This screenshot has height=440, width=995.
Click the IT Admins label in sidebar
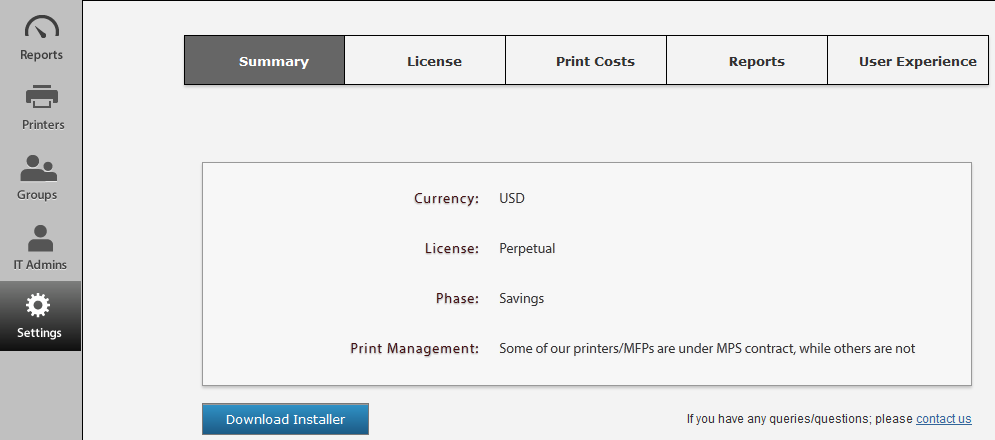[x=40, y=264]
